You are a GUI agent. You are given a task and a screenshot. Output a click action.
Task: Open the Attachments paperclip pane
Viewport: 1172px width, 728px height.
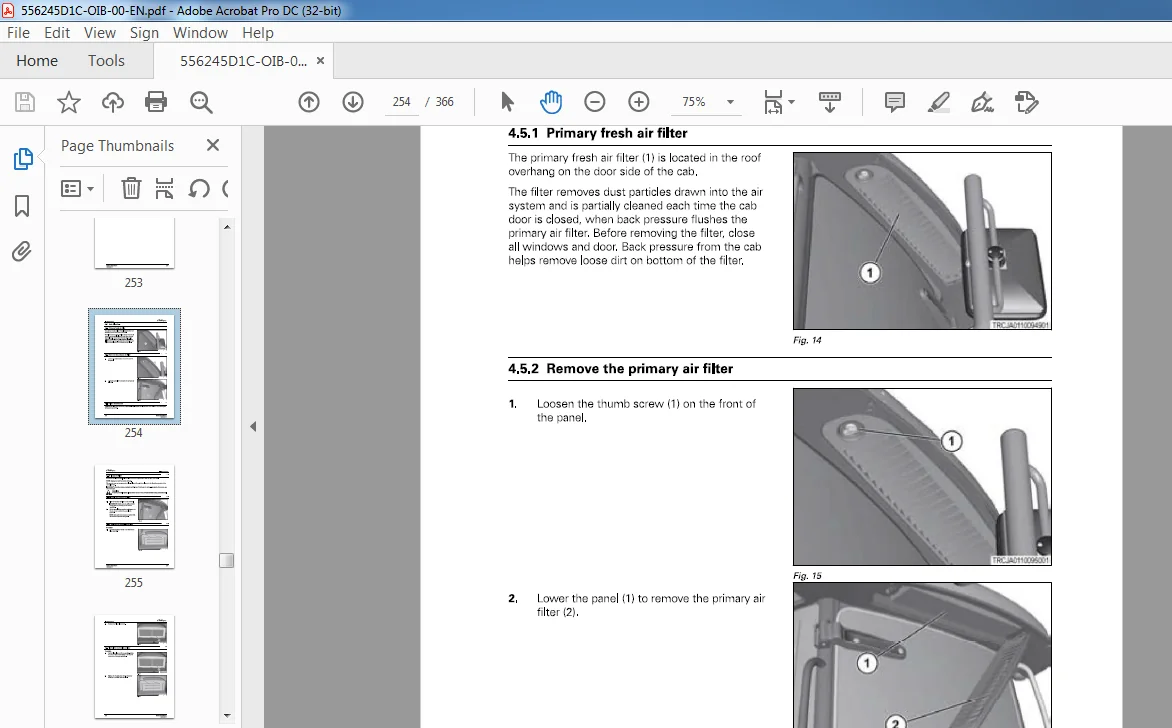coord(22,251)
